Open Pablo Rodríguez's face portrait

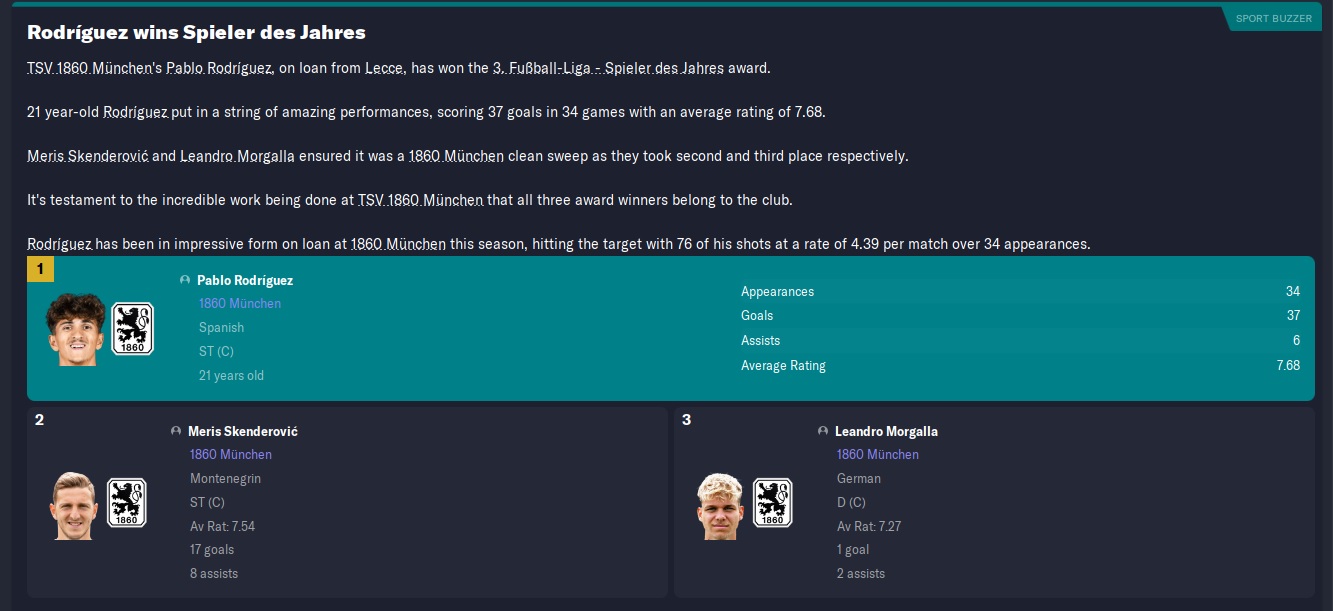(76, 329)
